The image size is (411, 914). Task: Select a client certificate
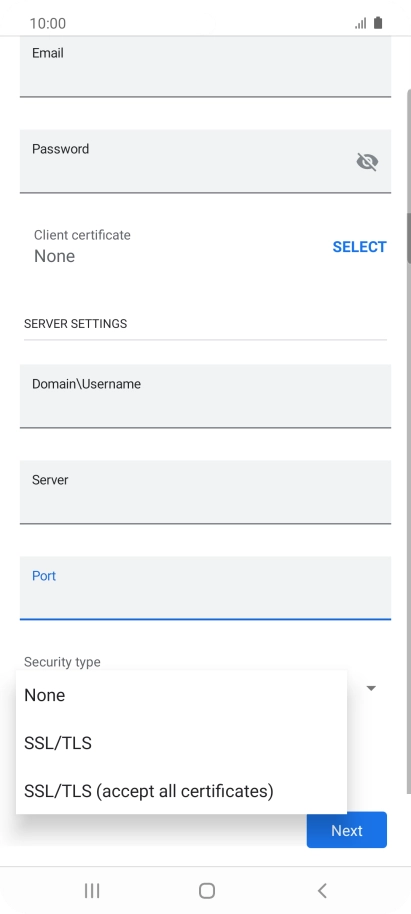[x=359, y=247]
